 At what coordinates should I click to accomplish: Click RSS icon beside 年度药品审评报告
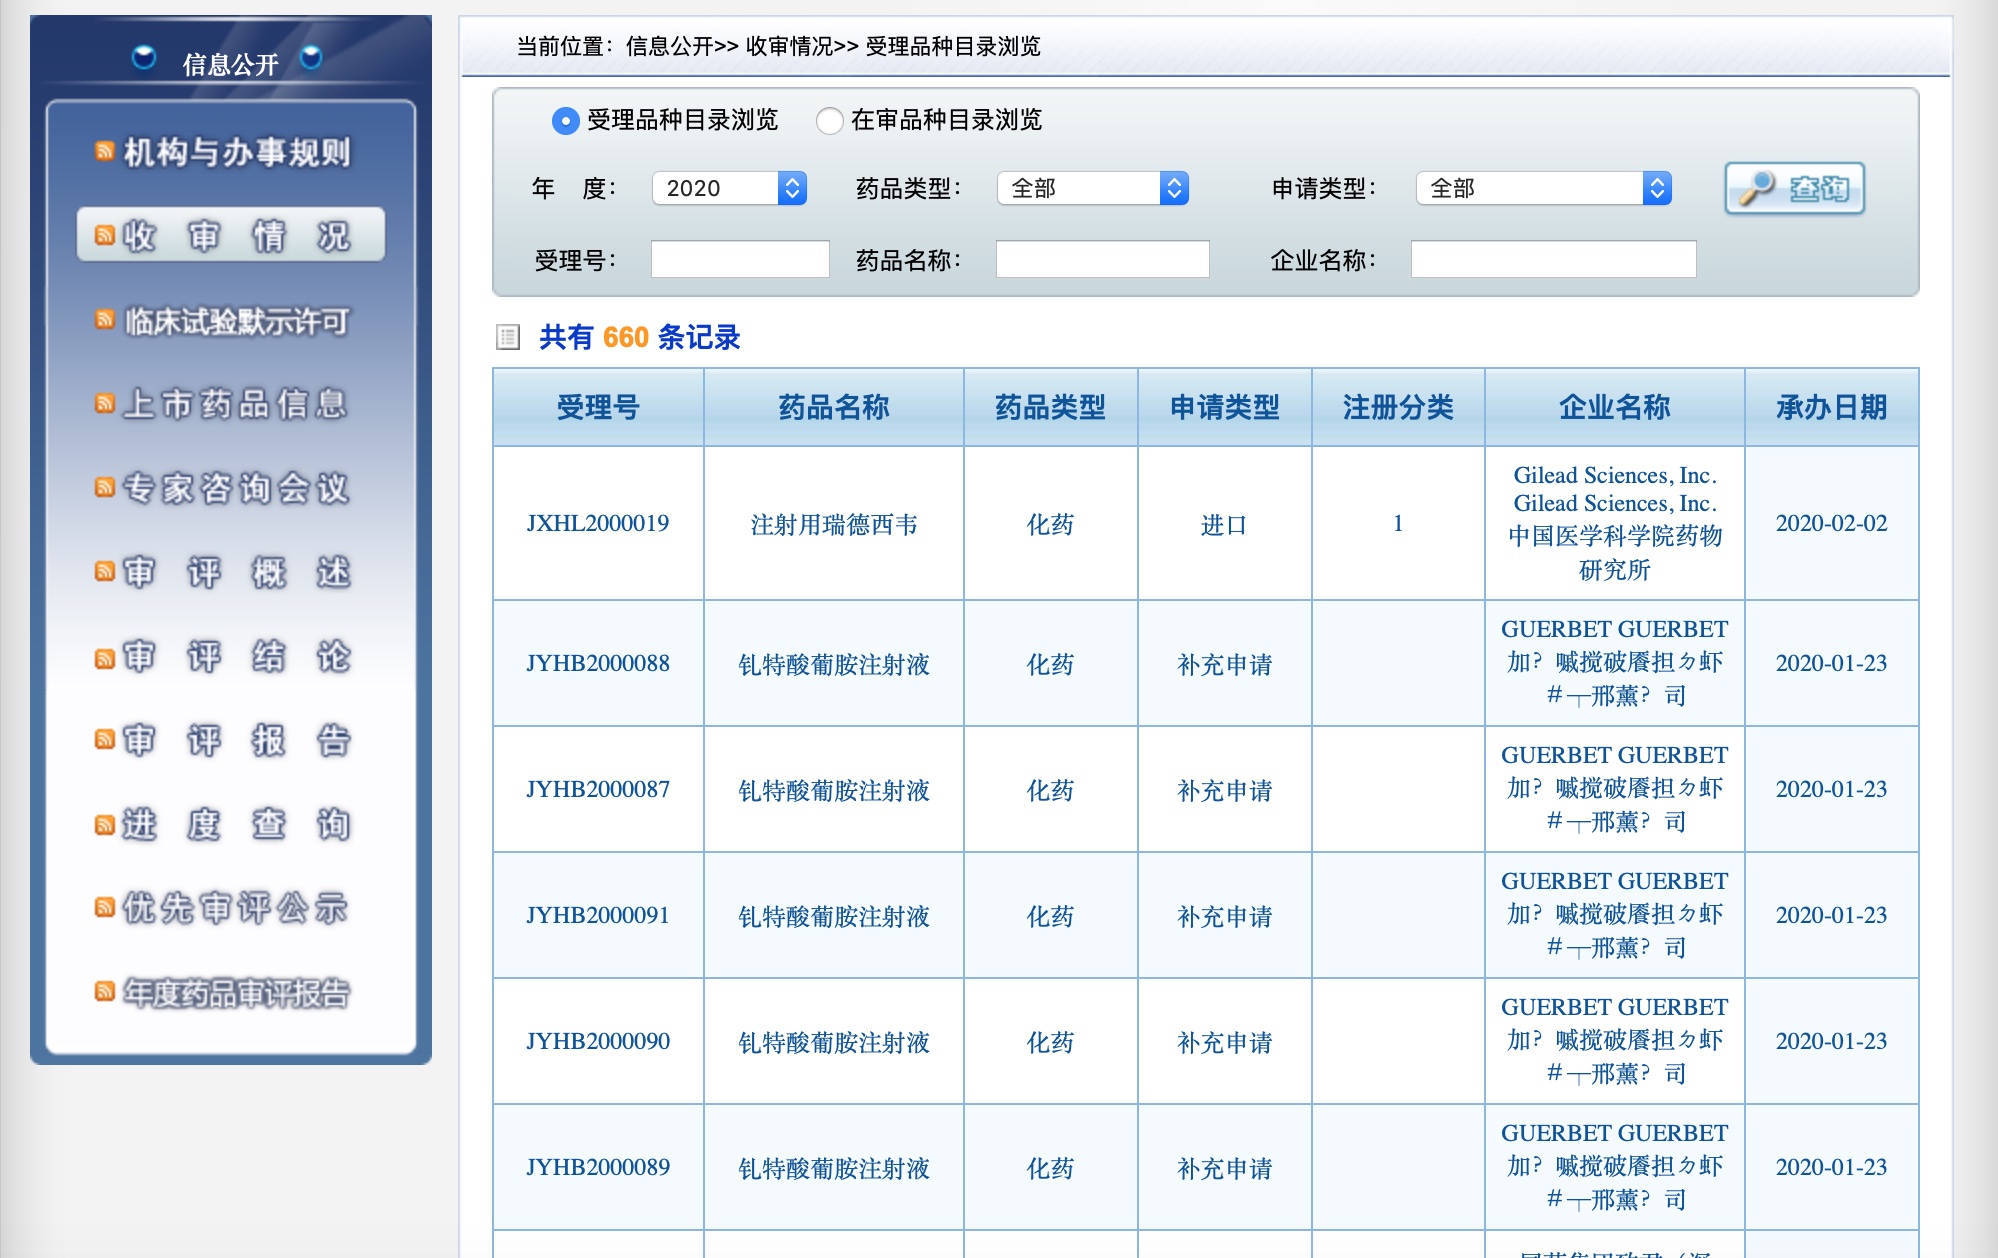104,992
